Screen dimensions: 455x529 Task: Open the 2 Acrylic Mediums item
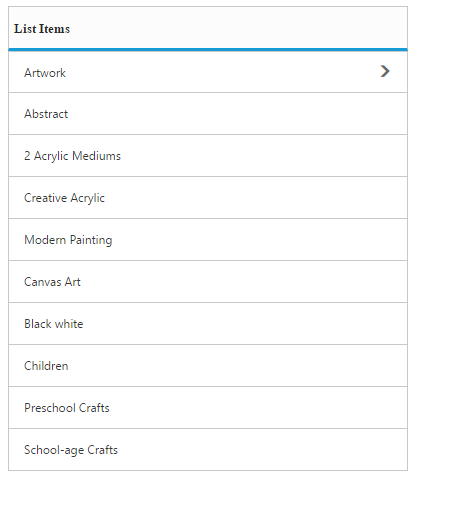(208, 156)
